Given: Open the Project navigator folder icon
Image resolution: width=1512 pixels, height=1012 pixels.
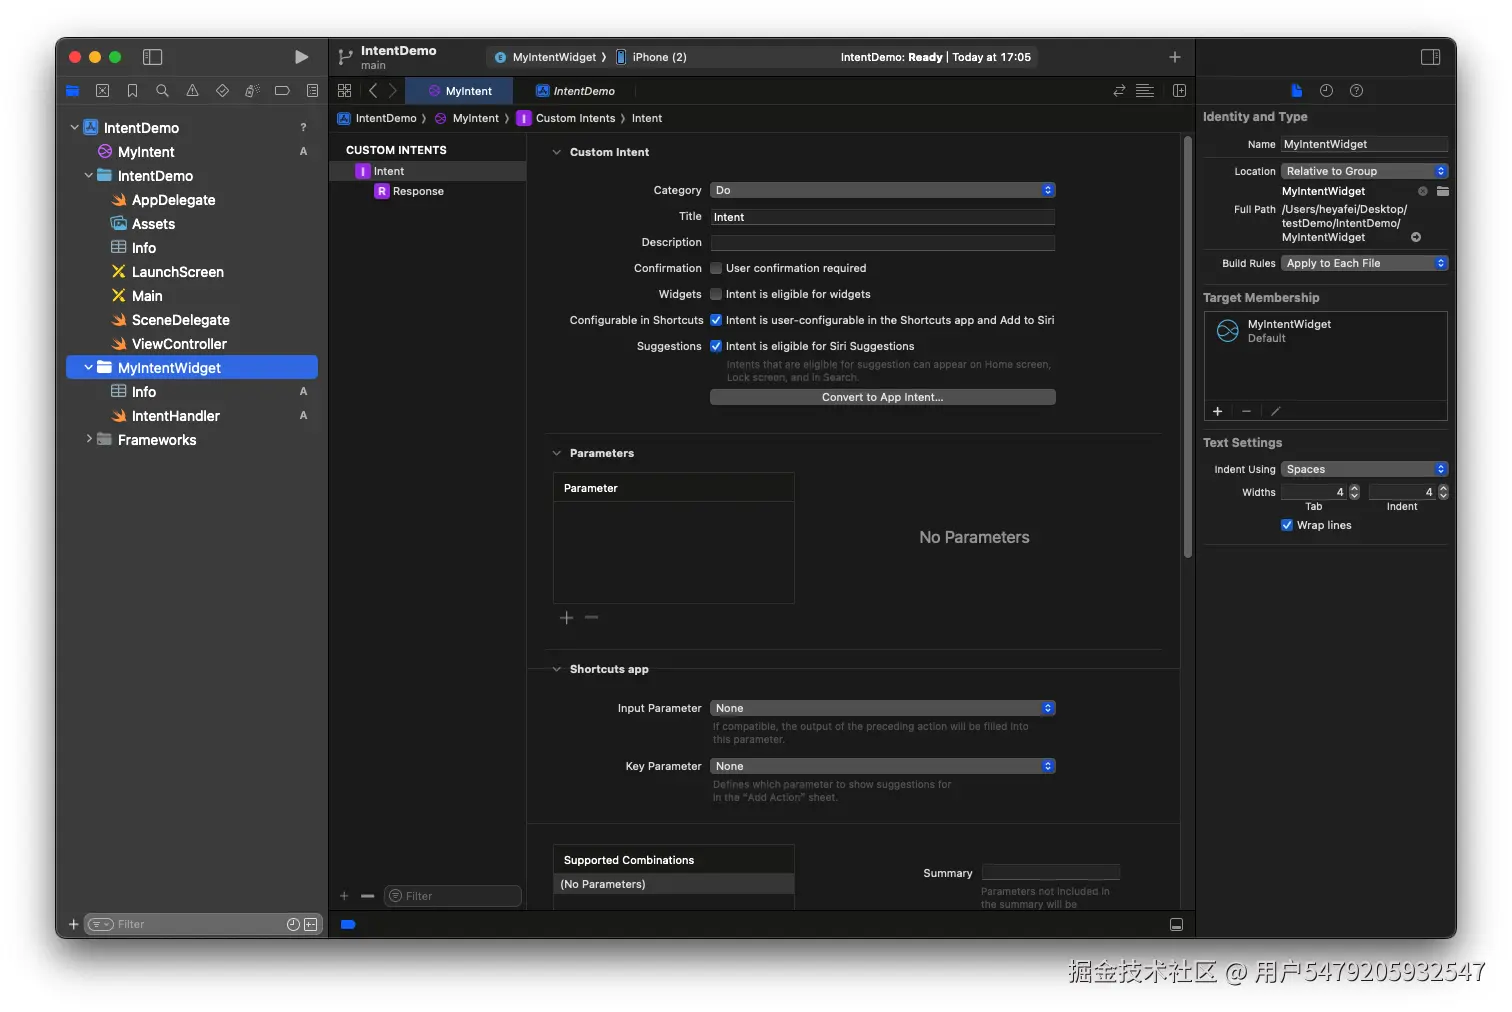Looking at the screenshot, I should click(72, 91).
